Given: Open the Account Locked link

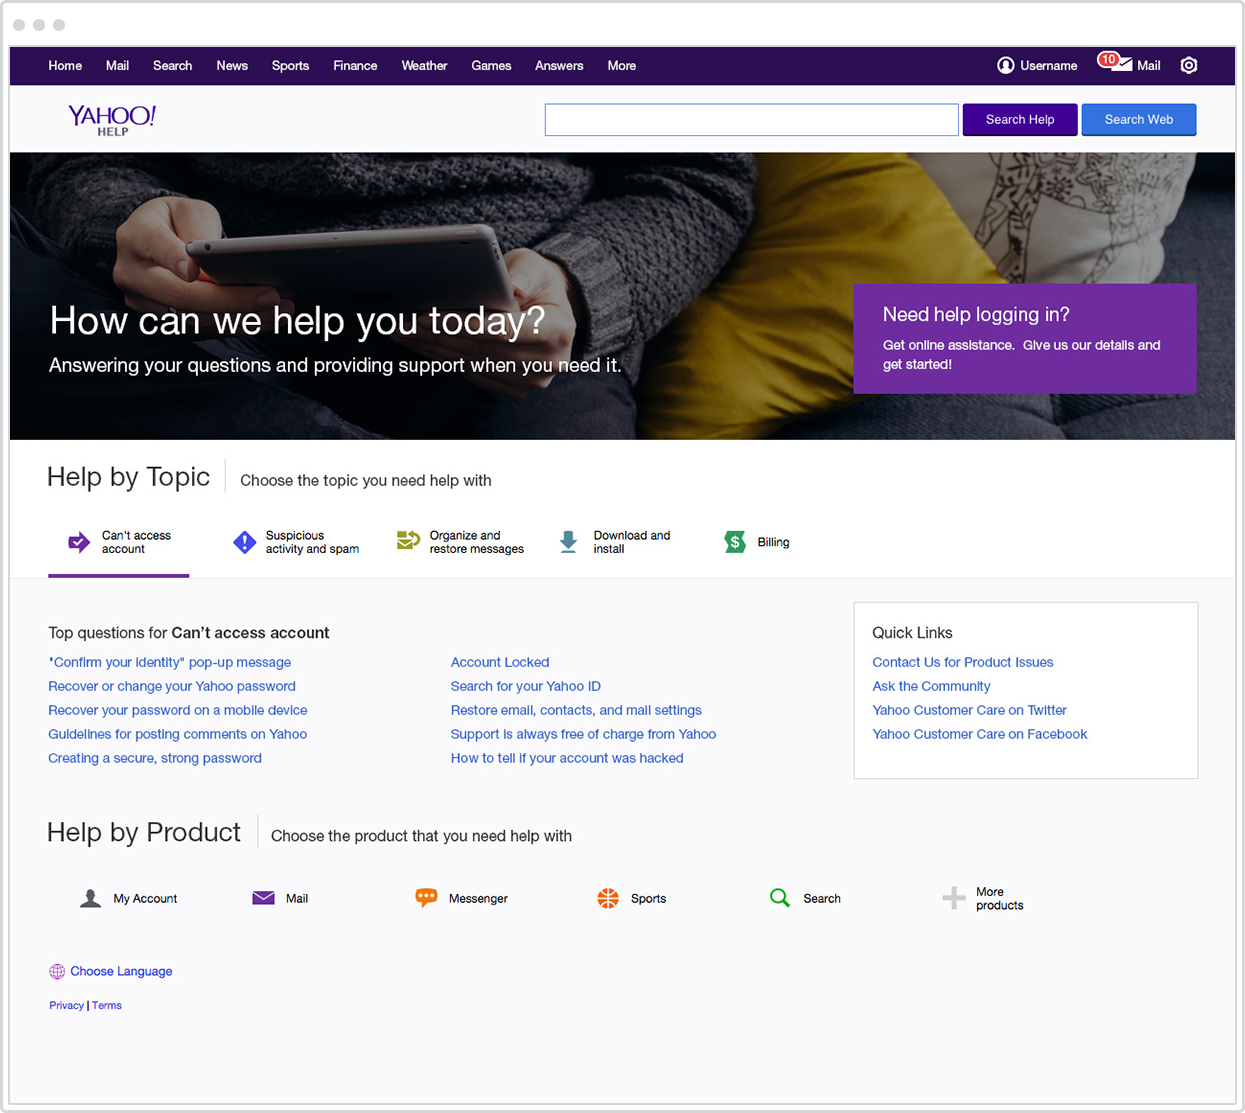Looking at the screenshot, I should click(500, 662).
